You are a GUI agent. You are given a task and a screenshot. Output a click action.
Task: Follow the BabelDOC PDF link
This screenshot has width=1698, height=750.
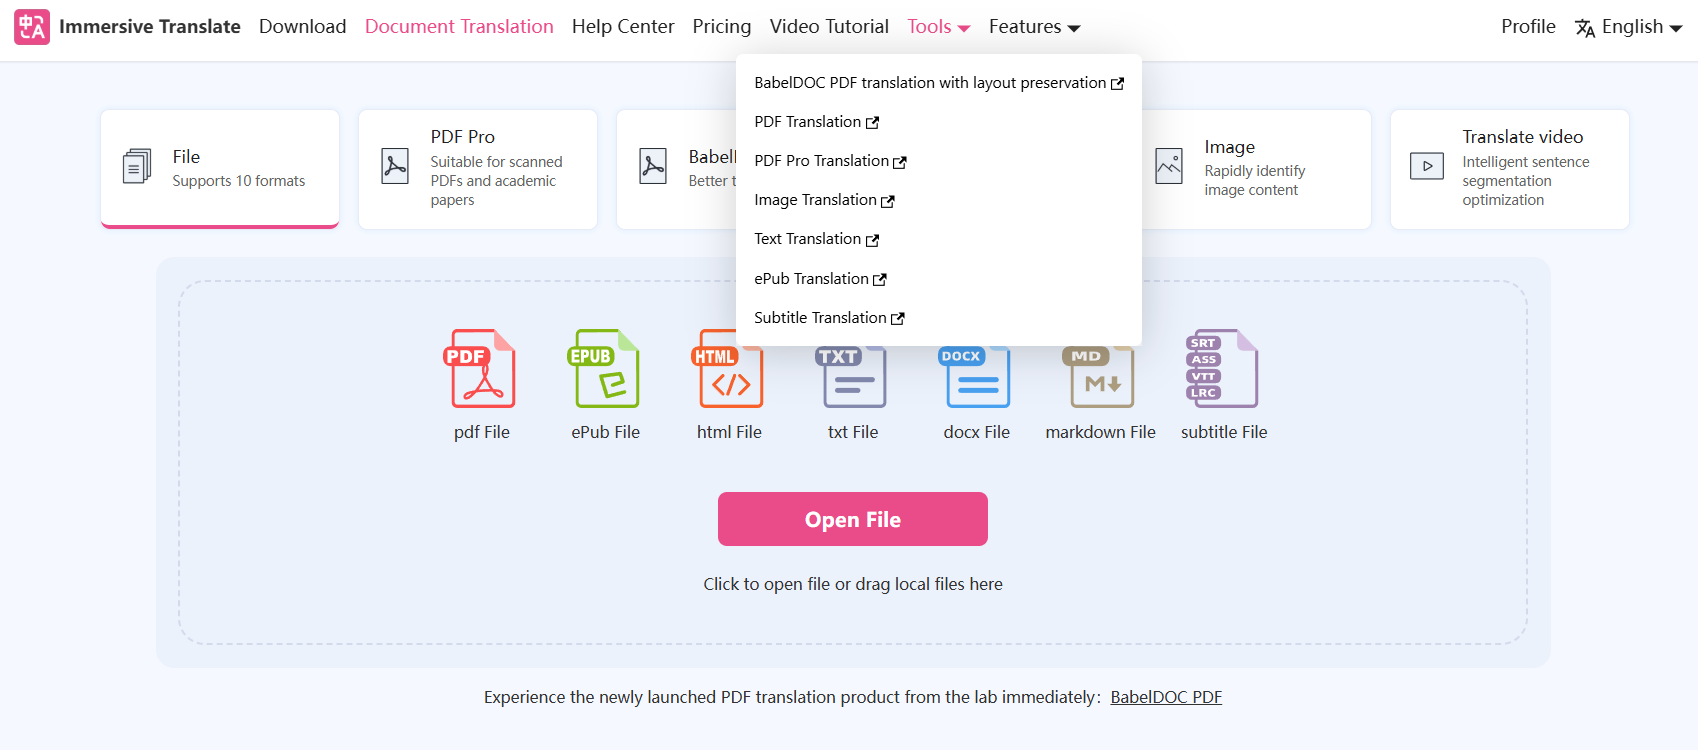coord(1166,697)
